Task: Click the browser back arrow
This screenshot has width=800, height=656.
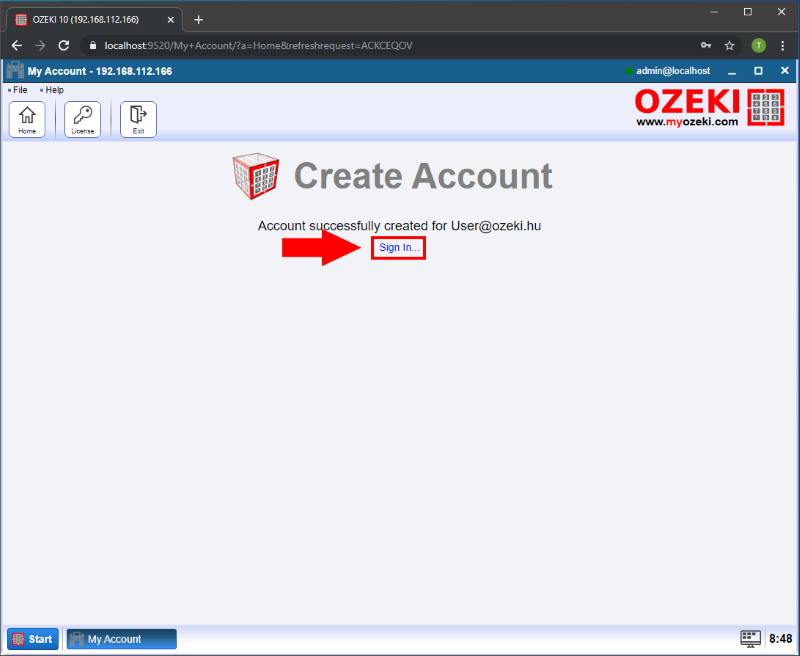Action: coord(17,46)
